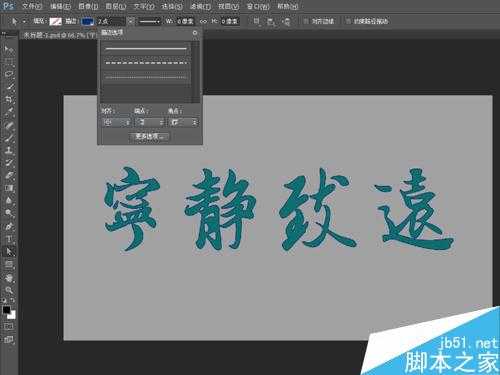
Task: Click the W width input field
Action: coord(185,21)
